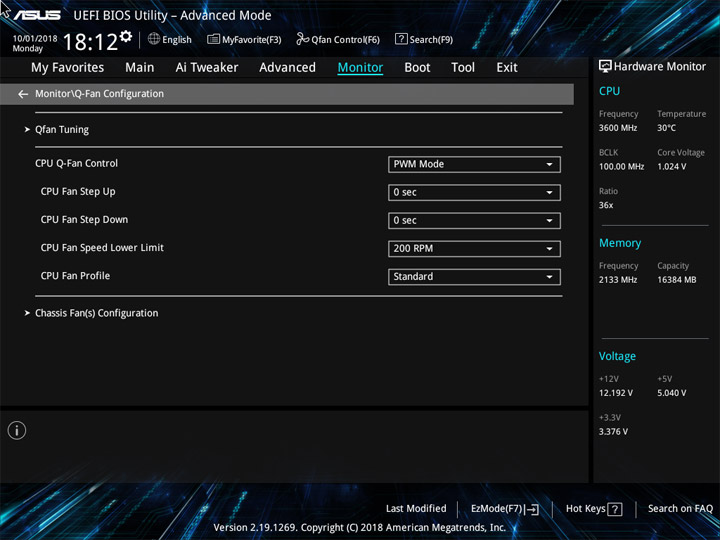Click the gear icon next to the clock
720x540 pixels.
tap(126, 36)
